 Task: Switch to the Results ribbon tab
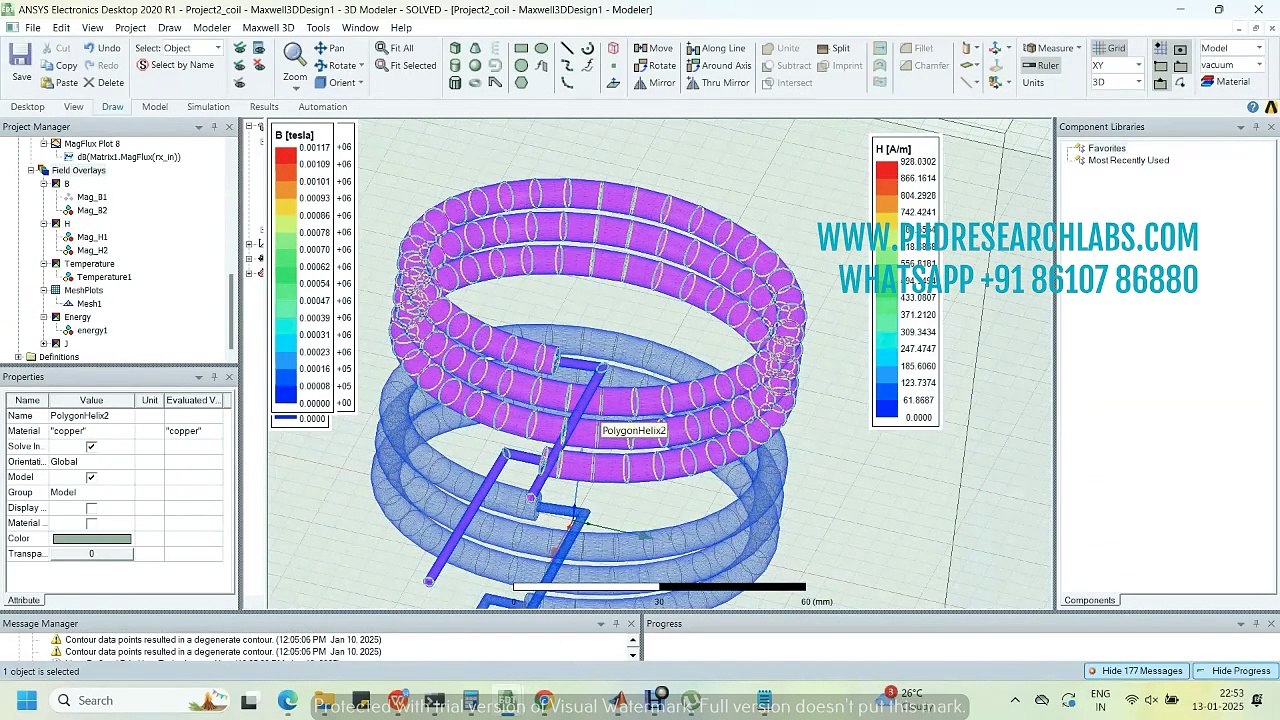click(x=264, y=107)
